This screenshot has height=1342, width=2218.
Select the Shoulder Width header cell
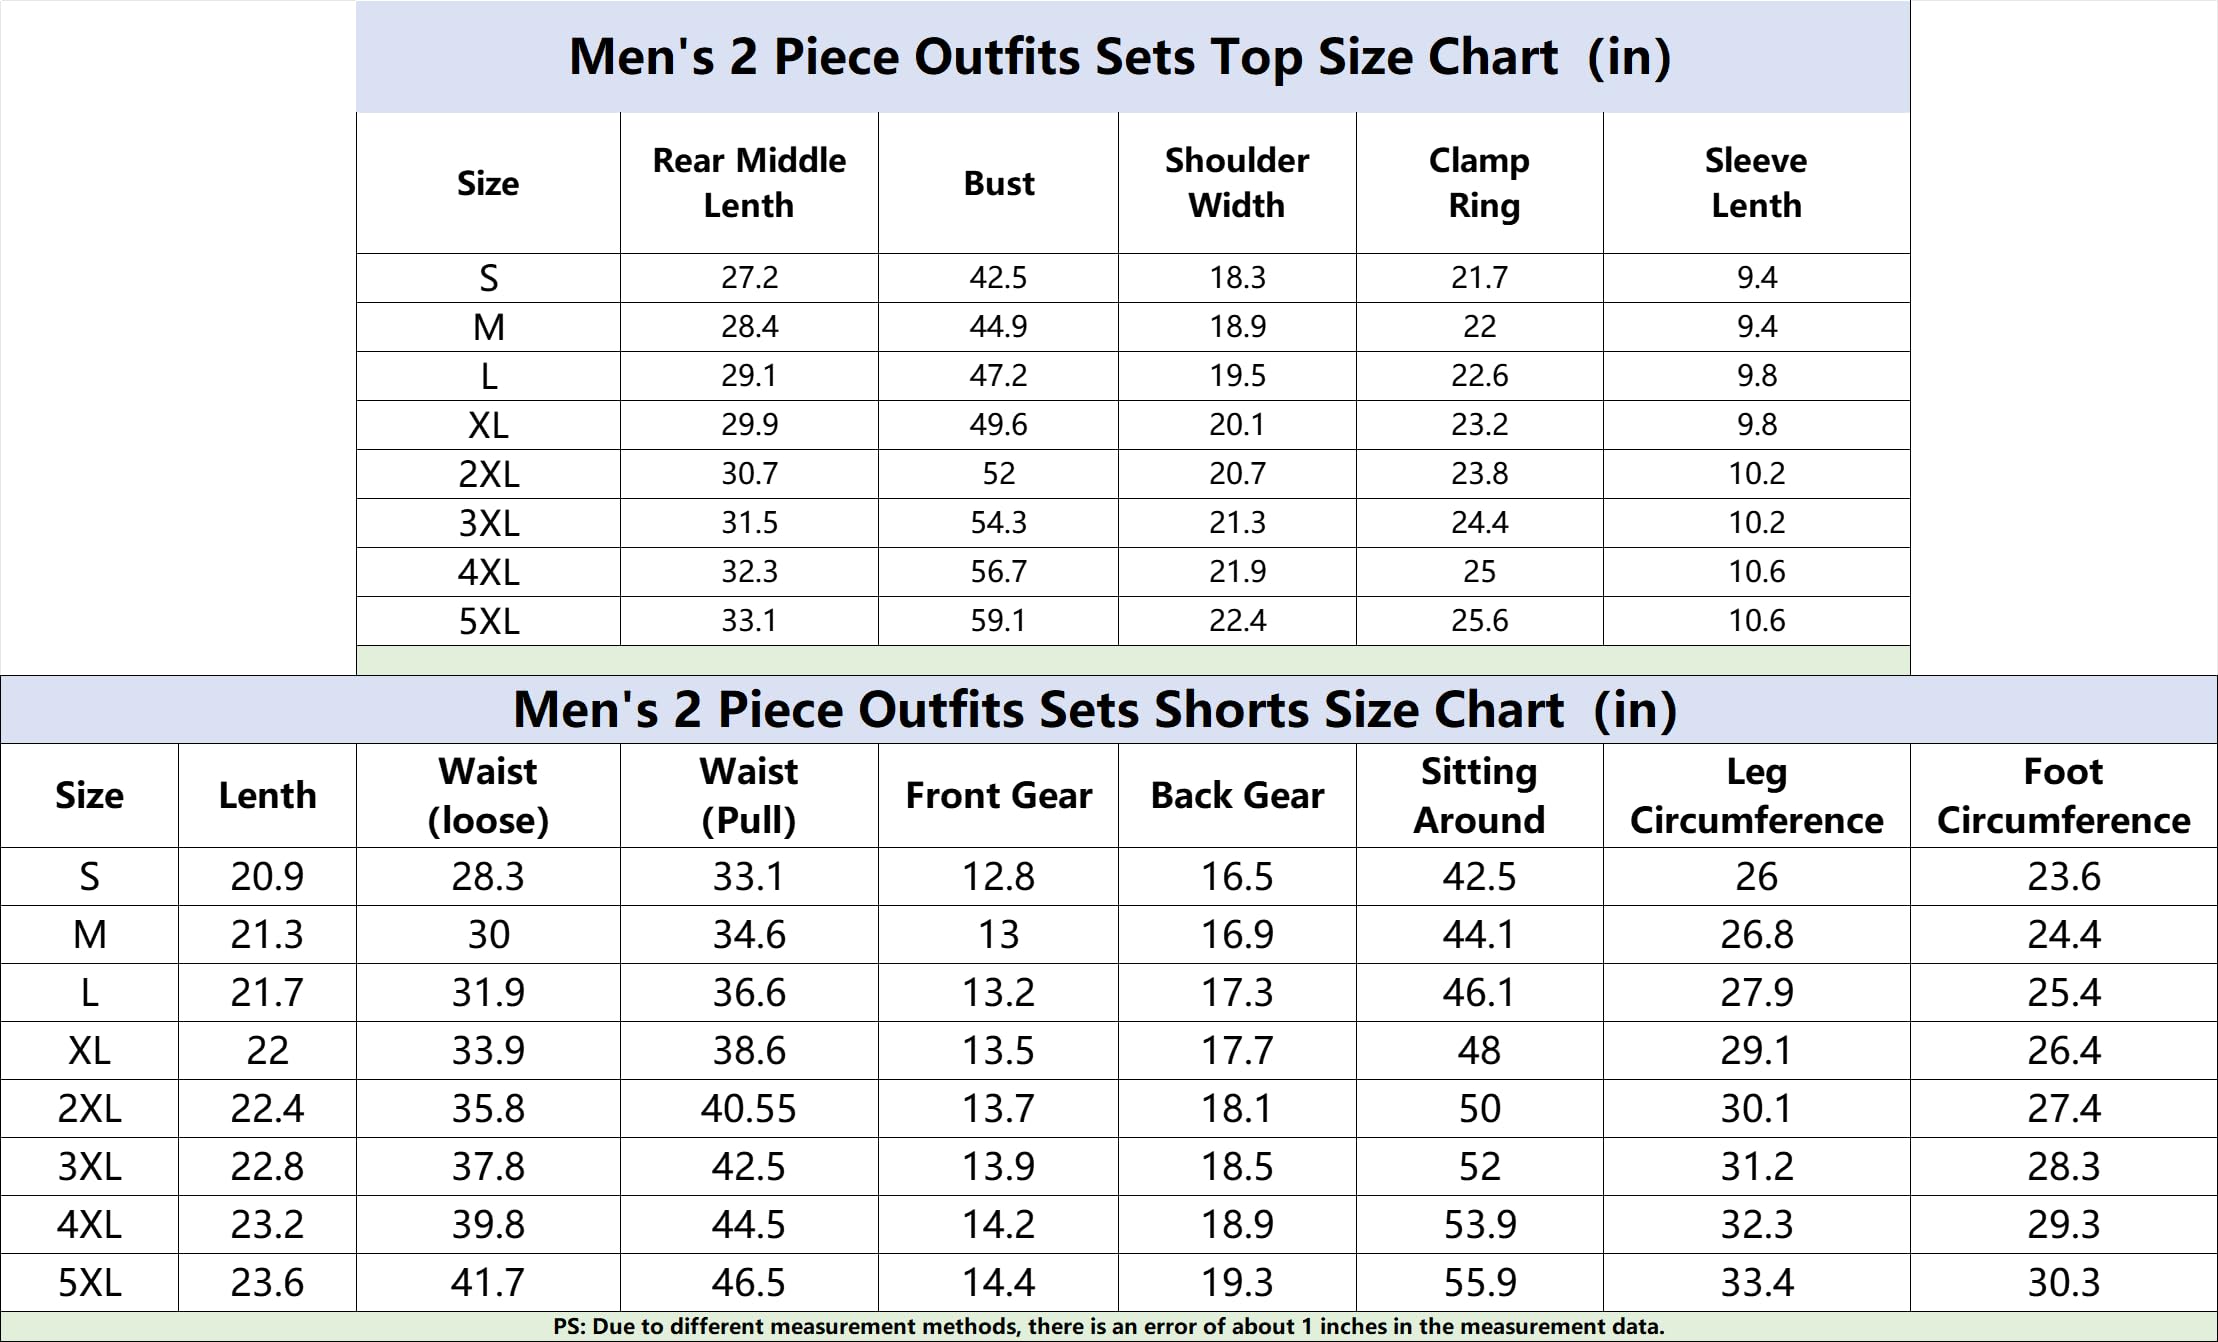click(1237, 183)
